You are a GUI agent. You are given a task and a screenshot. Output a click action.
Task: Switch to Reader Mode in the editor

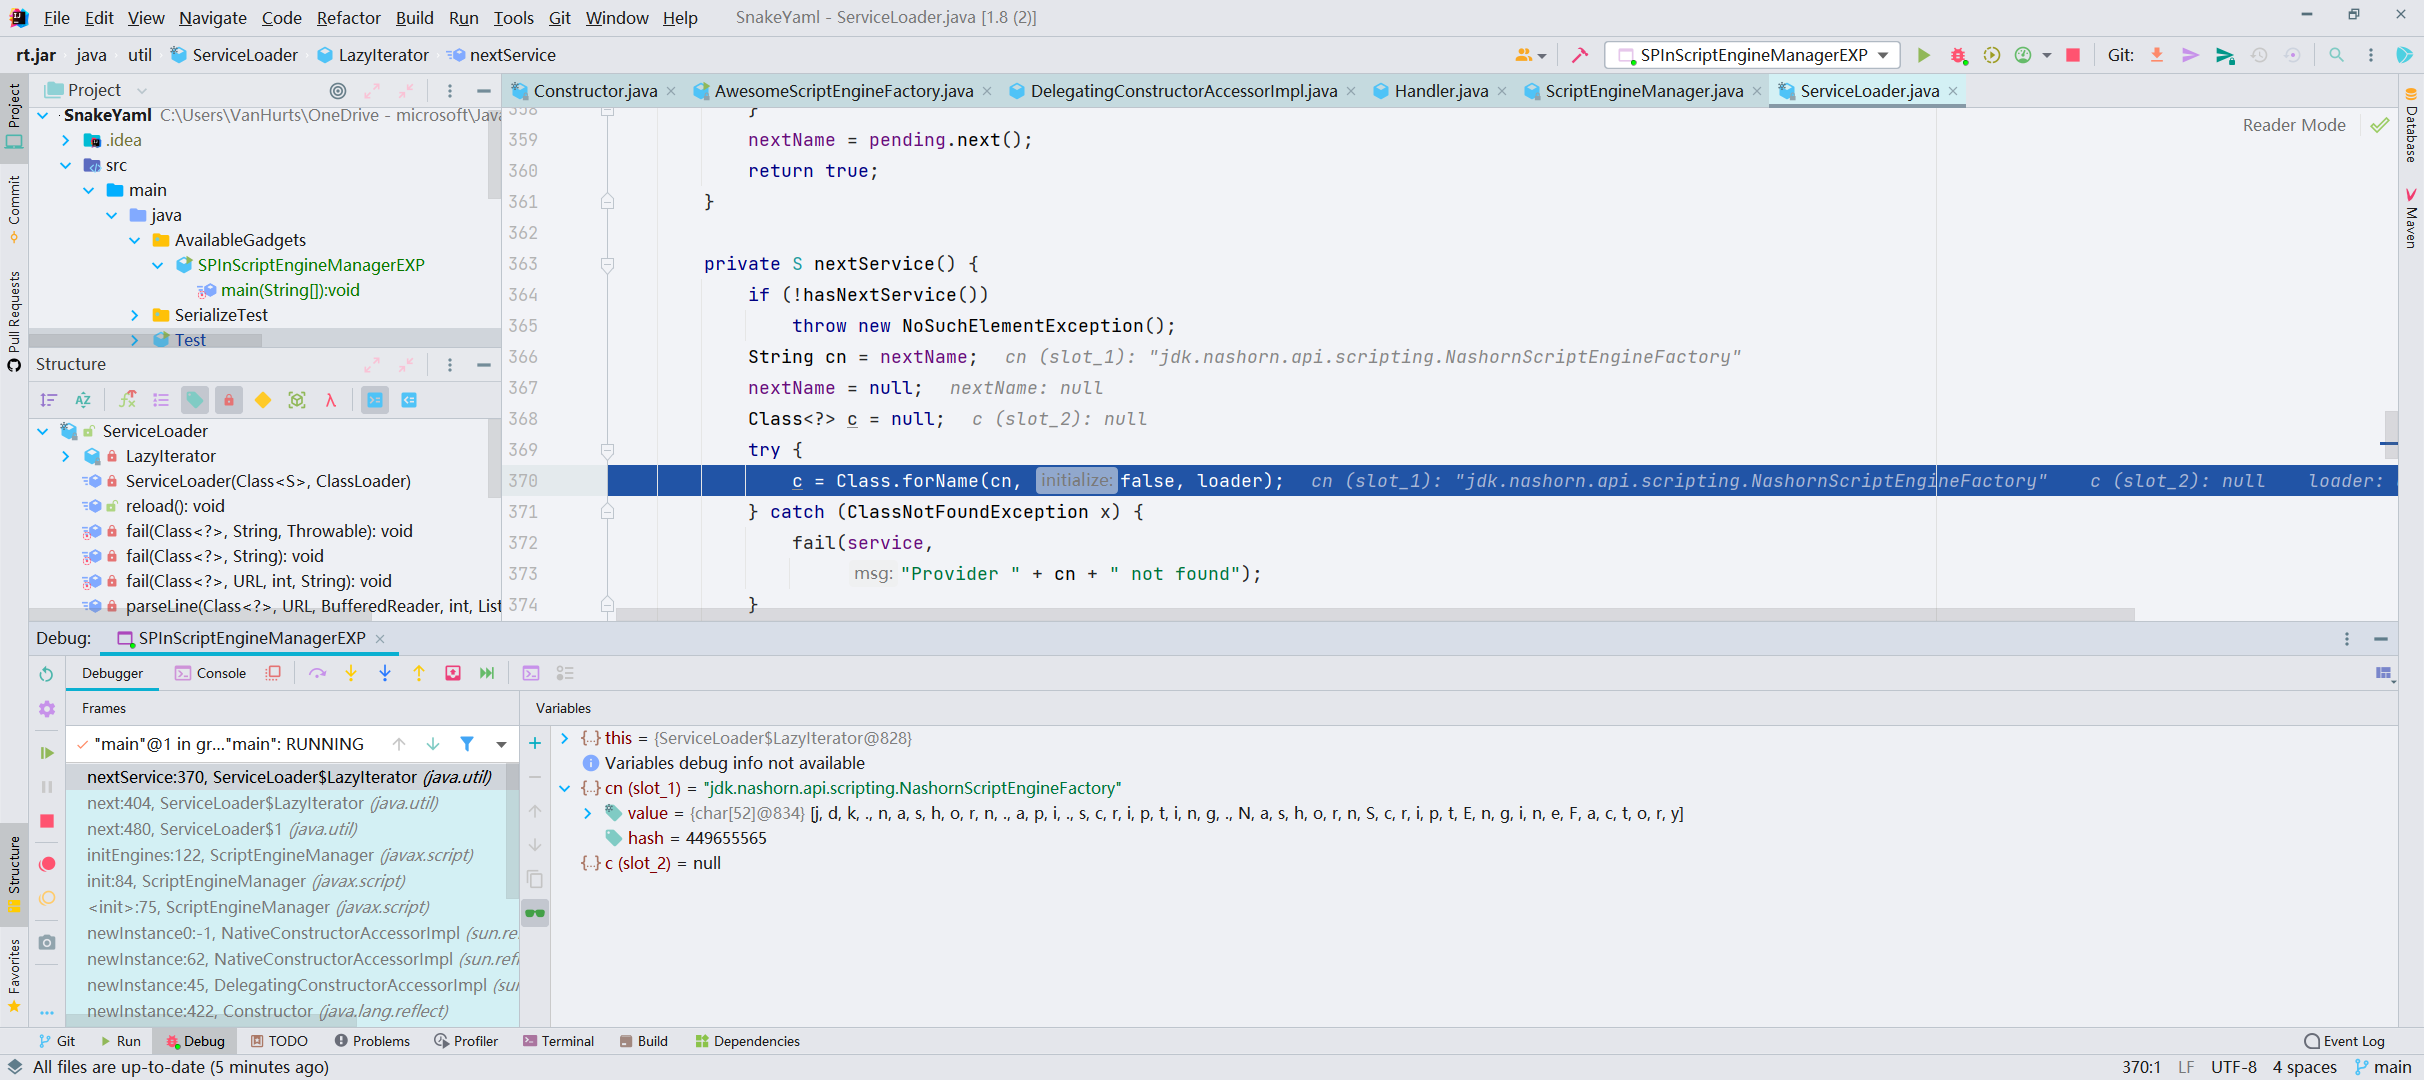(2293, 124)
